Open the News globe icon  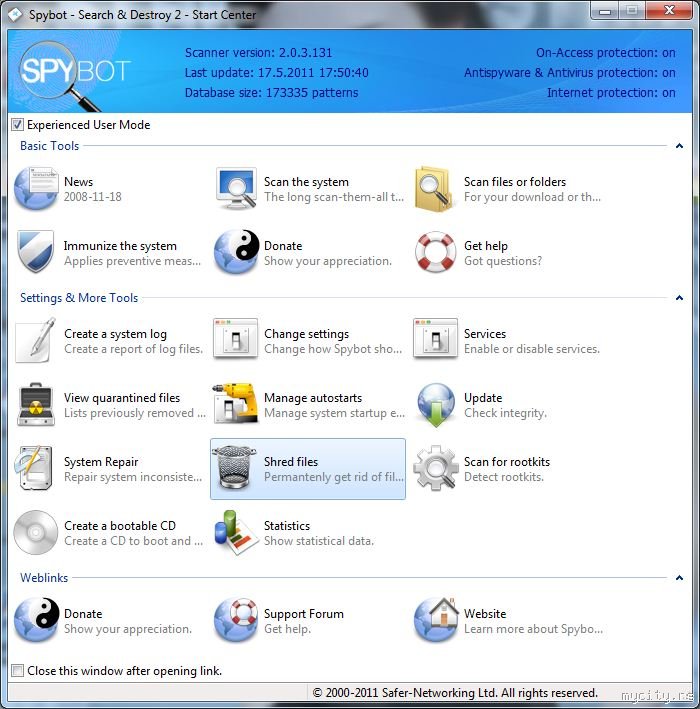point(36,188)
